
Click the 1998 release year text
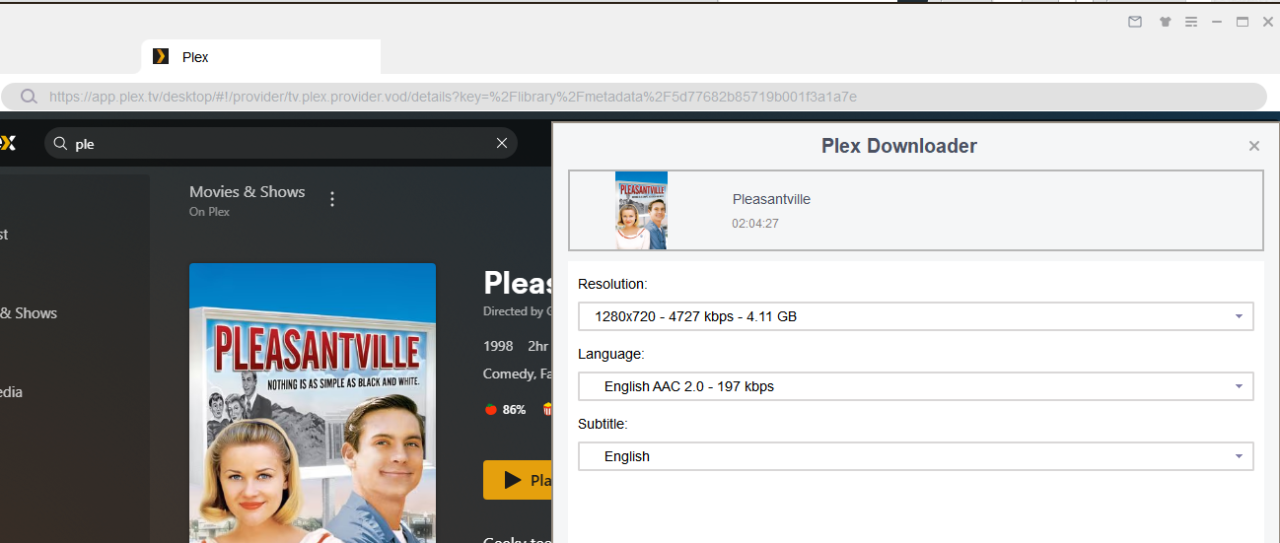coord(498,346)
